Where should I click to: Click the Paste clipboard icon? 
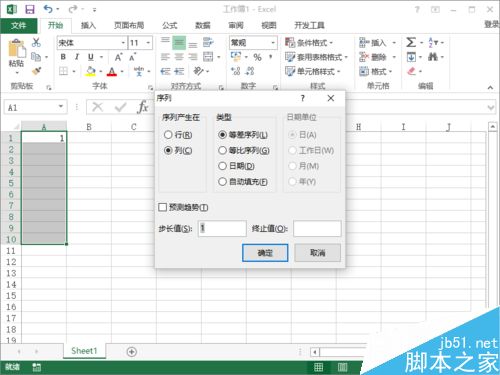coord(16,48)
